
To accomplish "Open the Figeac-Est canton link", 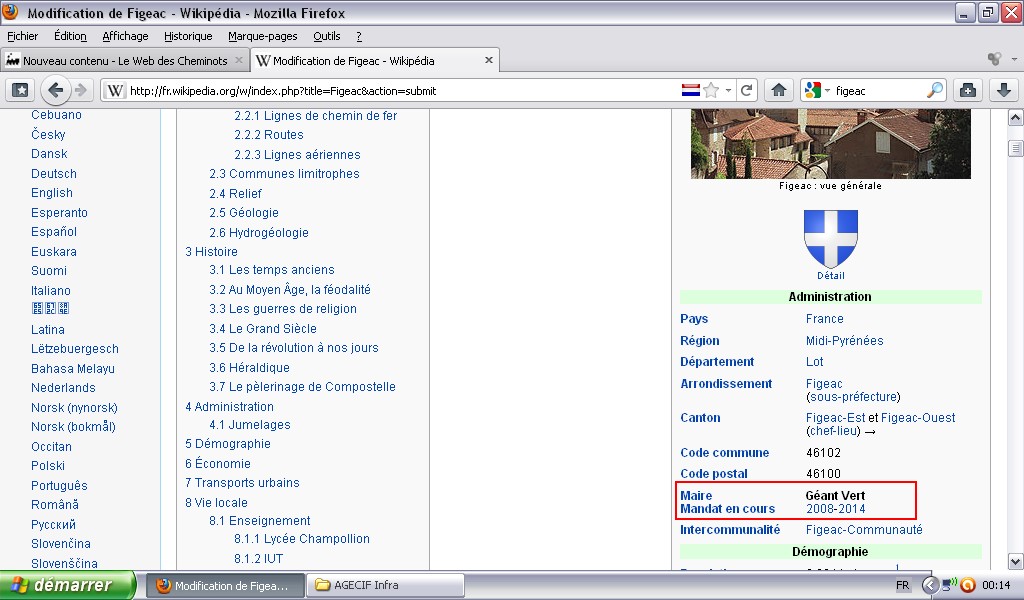I will 835,417.
